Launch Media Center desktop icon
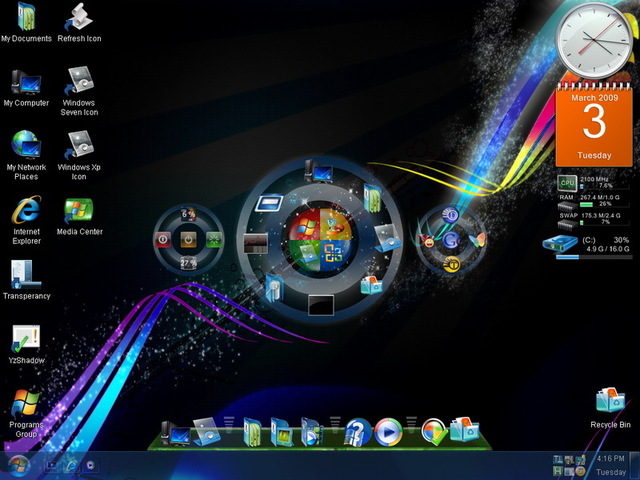The width and height of the screenshot is (640, 480). (x=79, y=216)
